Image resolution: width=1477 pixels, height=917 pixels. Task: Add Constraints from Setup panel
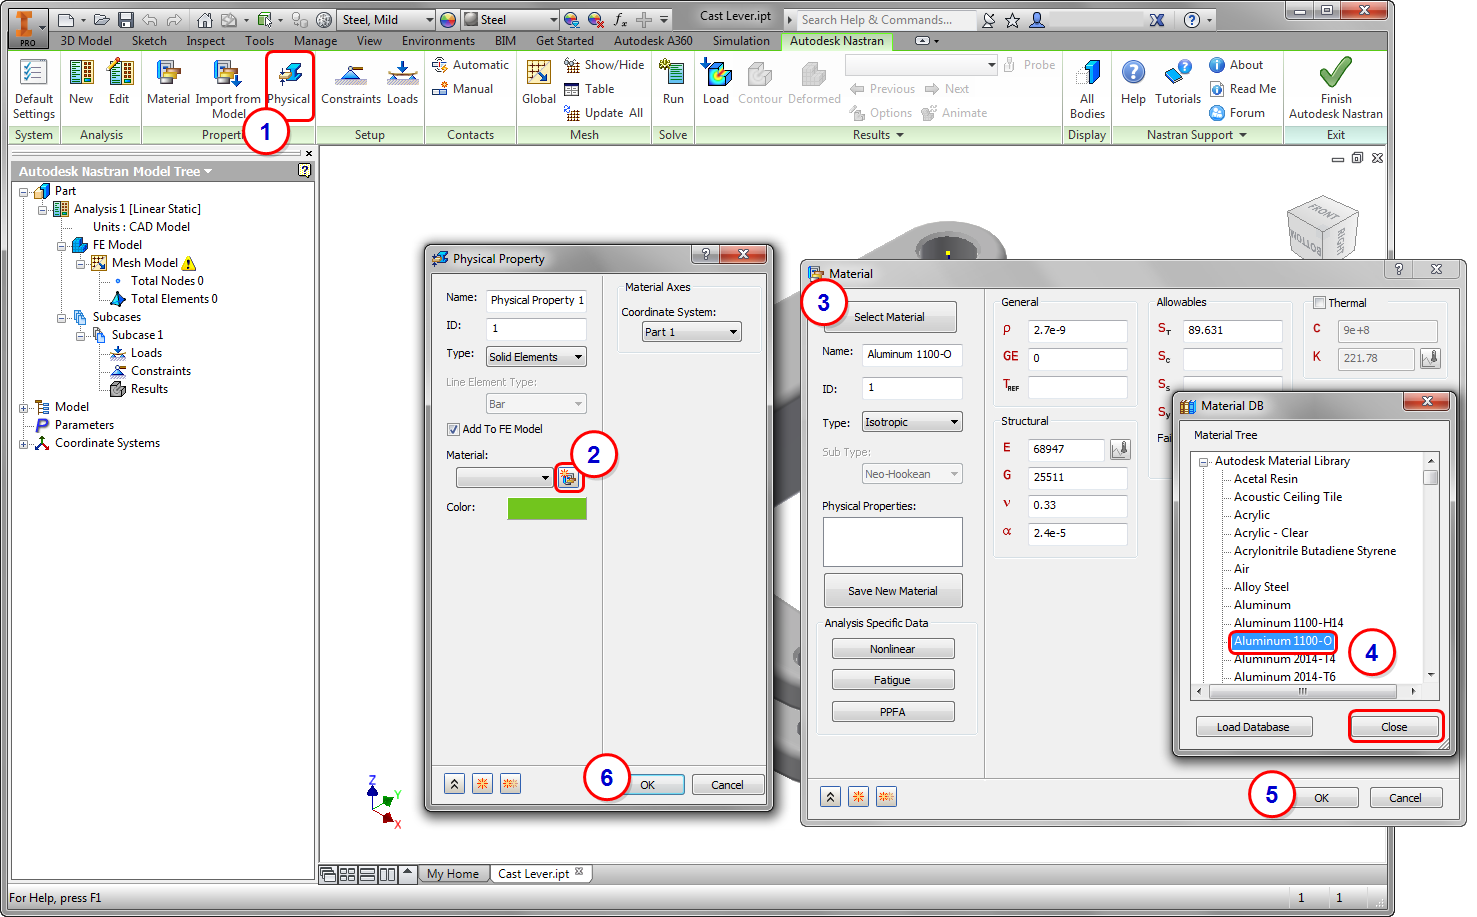[351, 82]
